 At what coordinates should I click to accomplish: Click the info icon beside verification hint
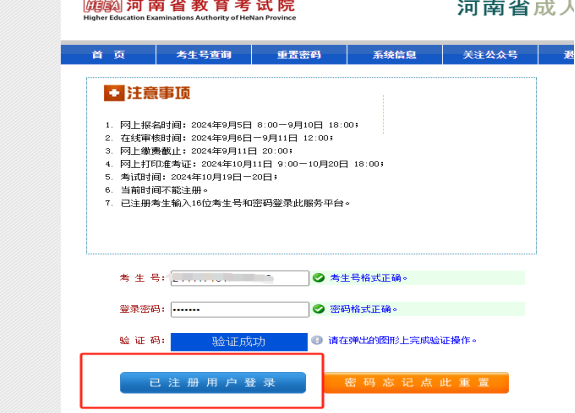click(317, 340)
